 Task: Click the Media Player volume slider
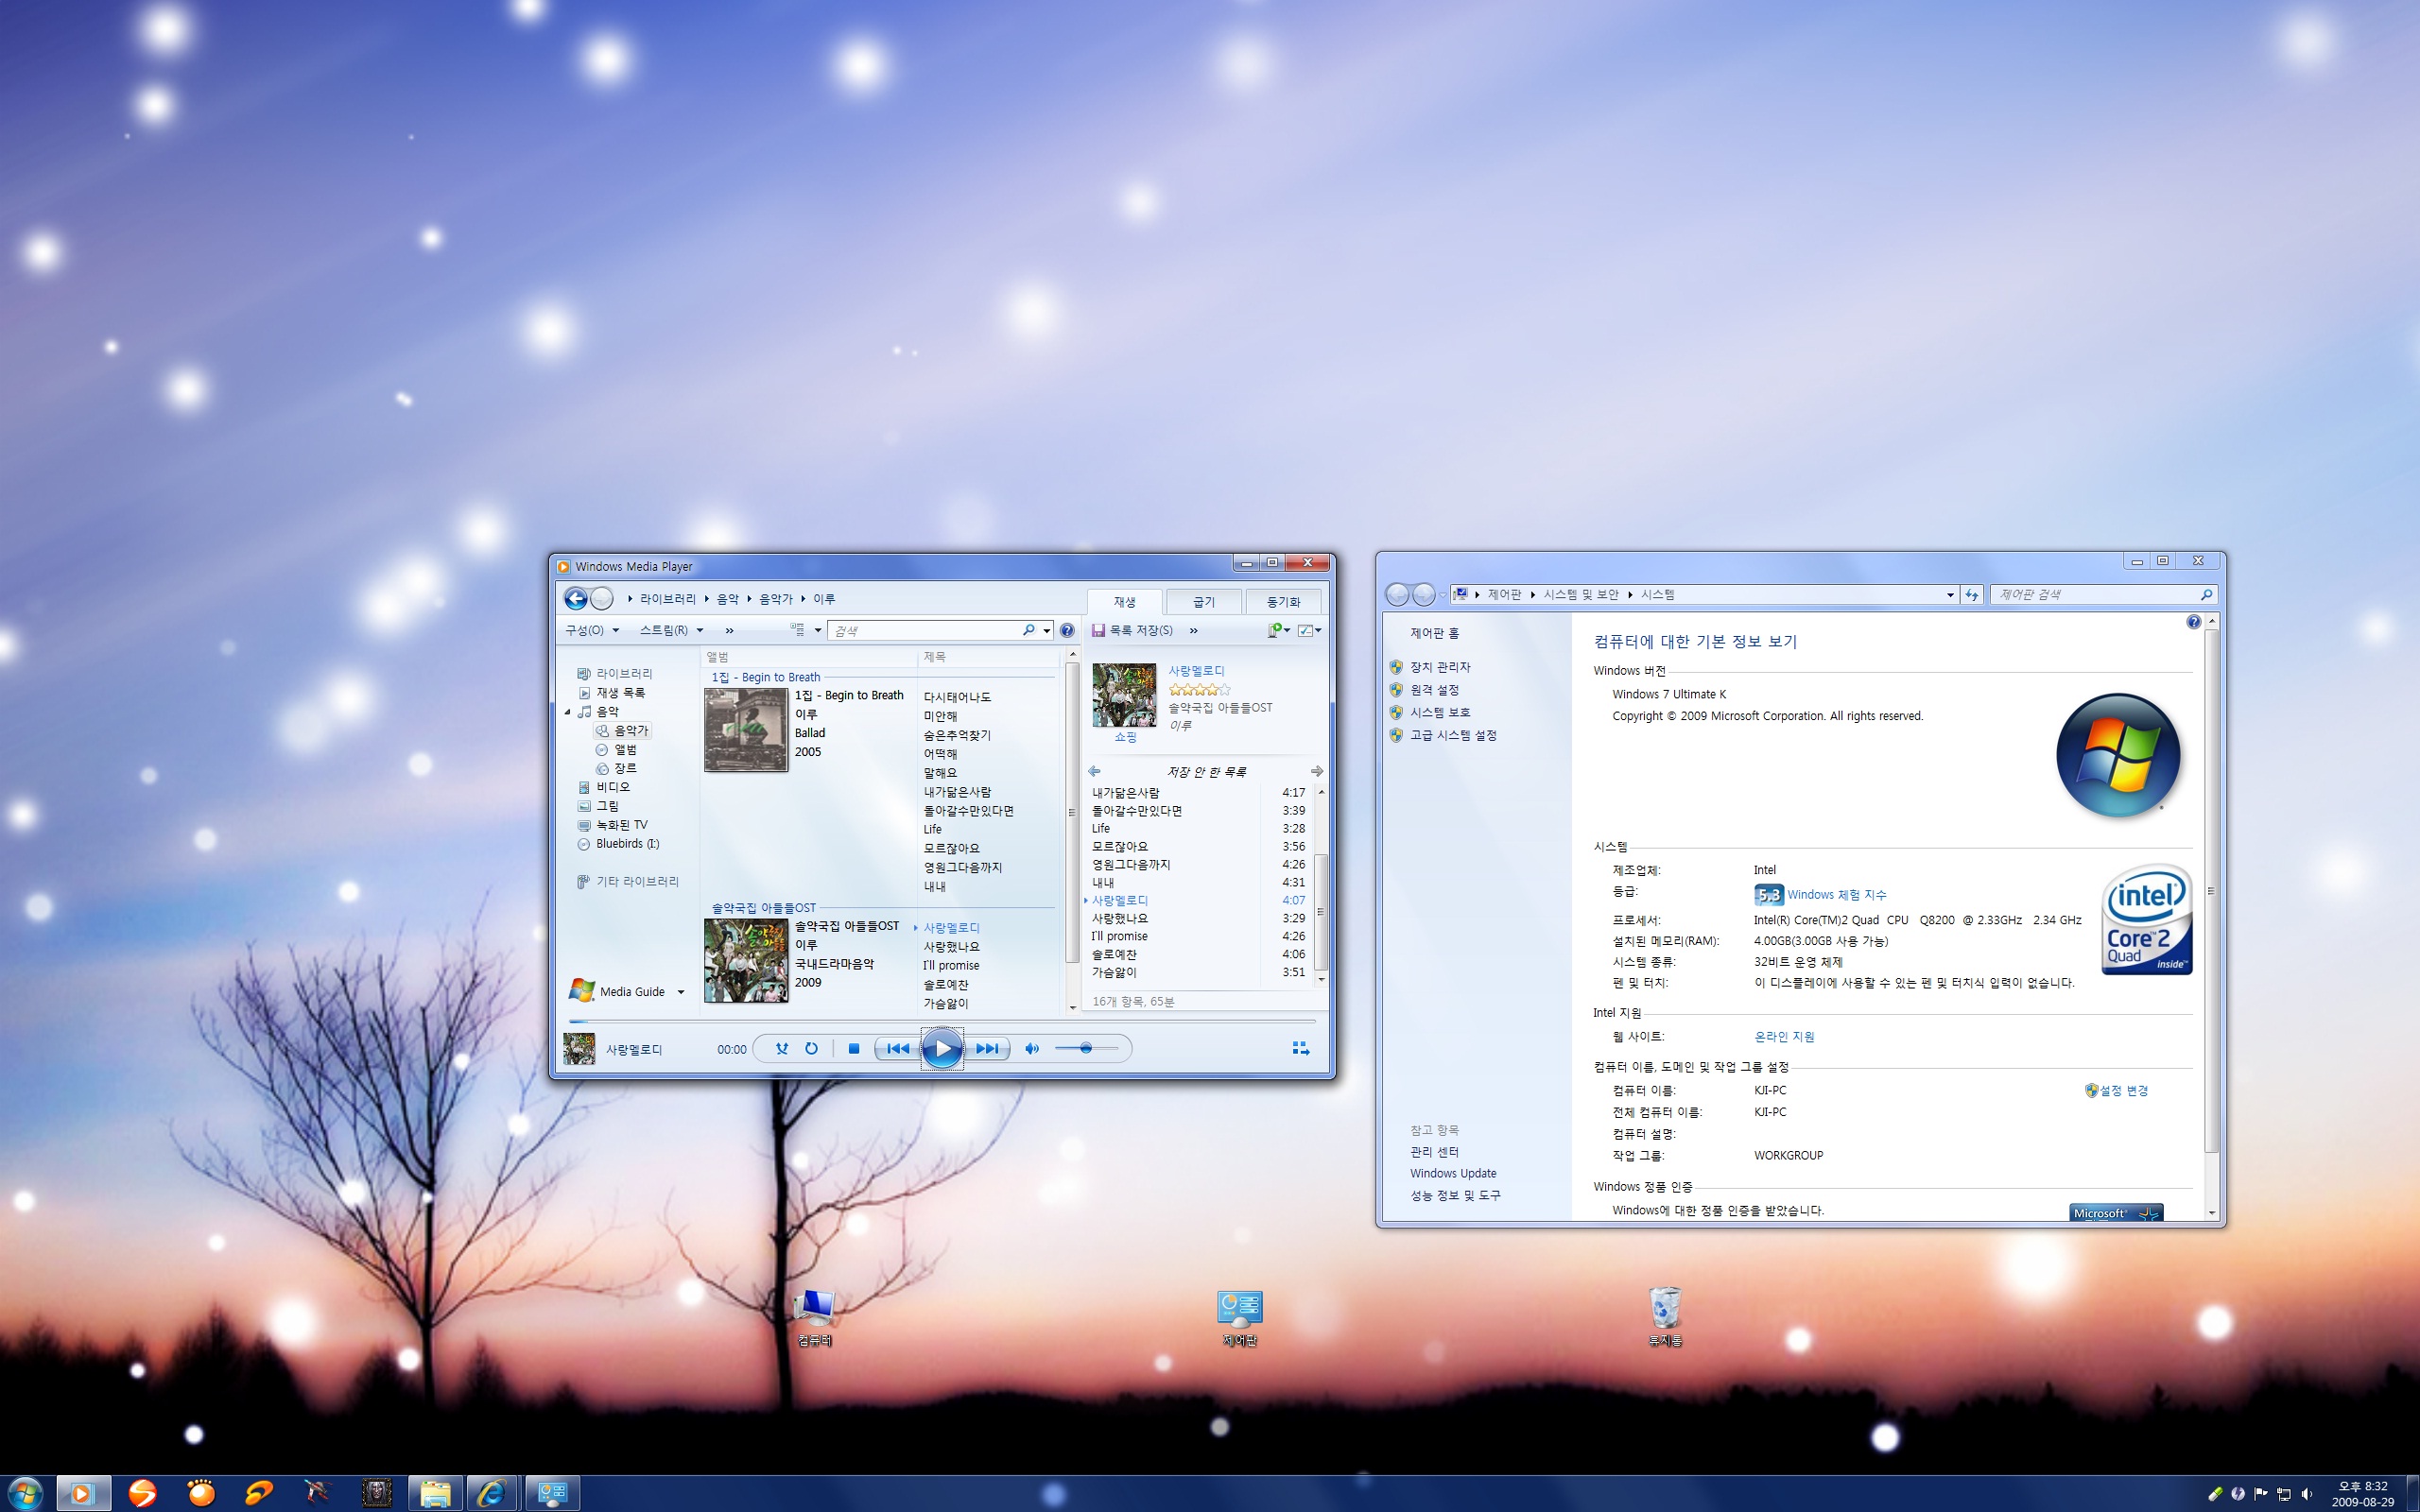(1087, 1048)
